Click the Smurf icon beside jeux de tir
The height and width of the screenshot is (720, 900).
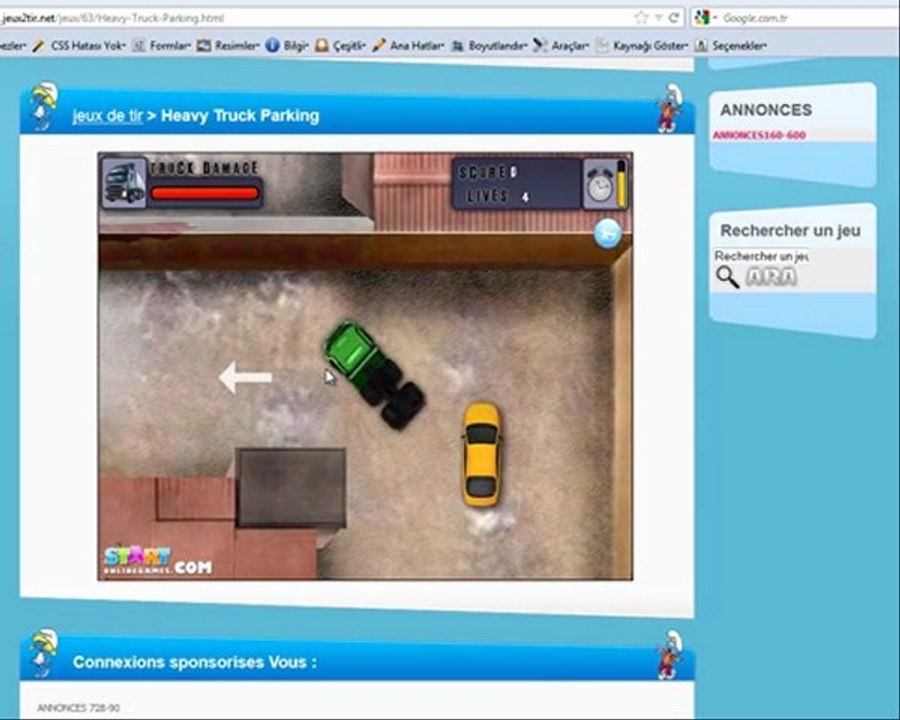click(x=44, y=106)
